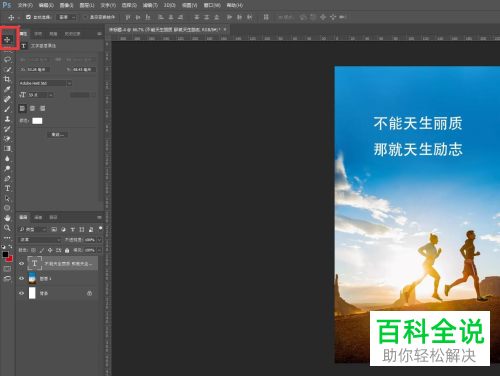The width and height of the screenshot is (500, 376).
Task: Hide Layer 1 using its eye icon
Action: [x=22, y=278]
